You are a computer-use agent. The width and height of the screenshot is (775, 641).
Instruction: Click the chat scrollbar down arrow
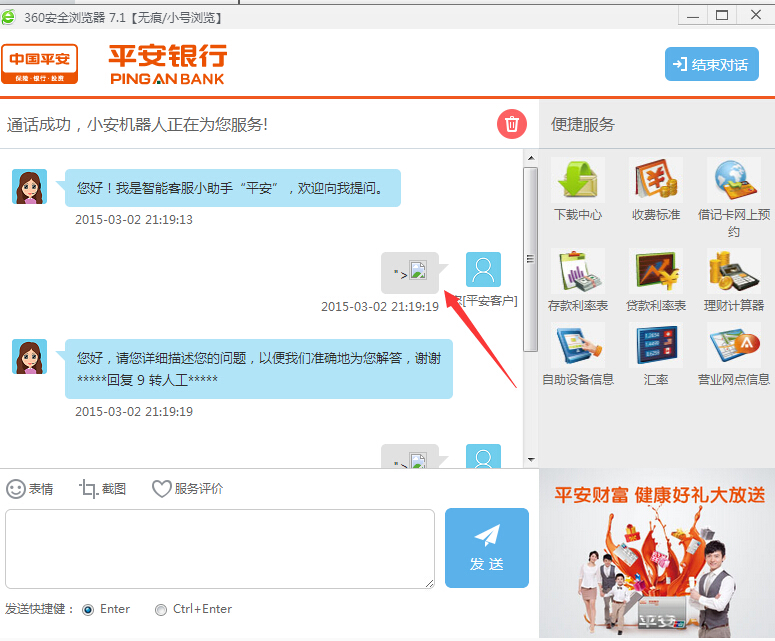(531, 459)
